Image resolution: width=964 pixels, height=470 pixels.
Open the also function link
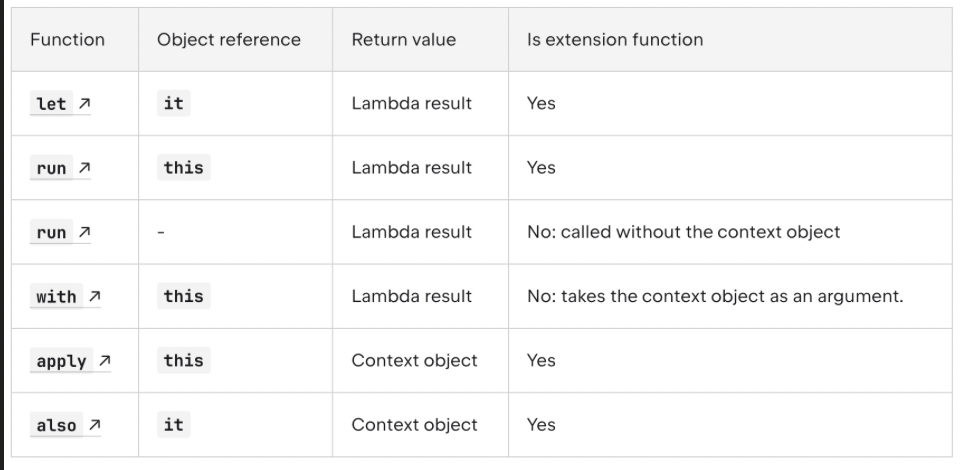coord(56,425)
